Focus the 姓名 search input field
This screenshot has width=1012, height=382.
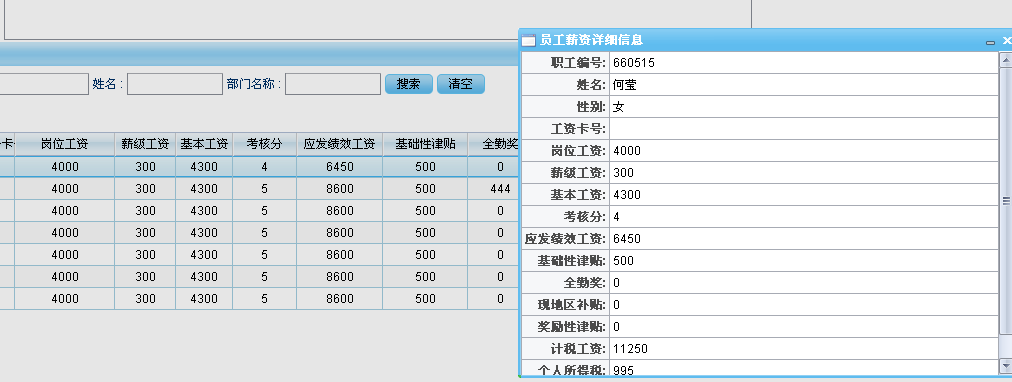click(175, 84)
